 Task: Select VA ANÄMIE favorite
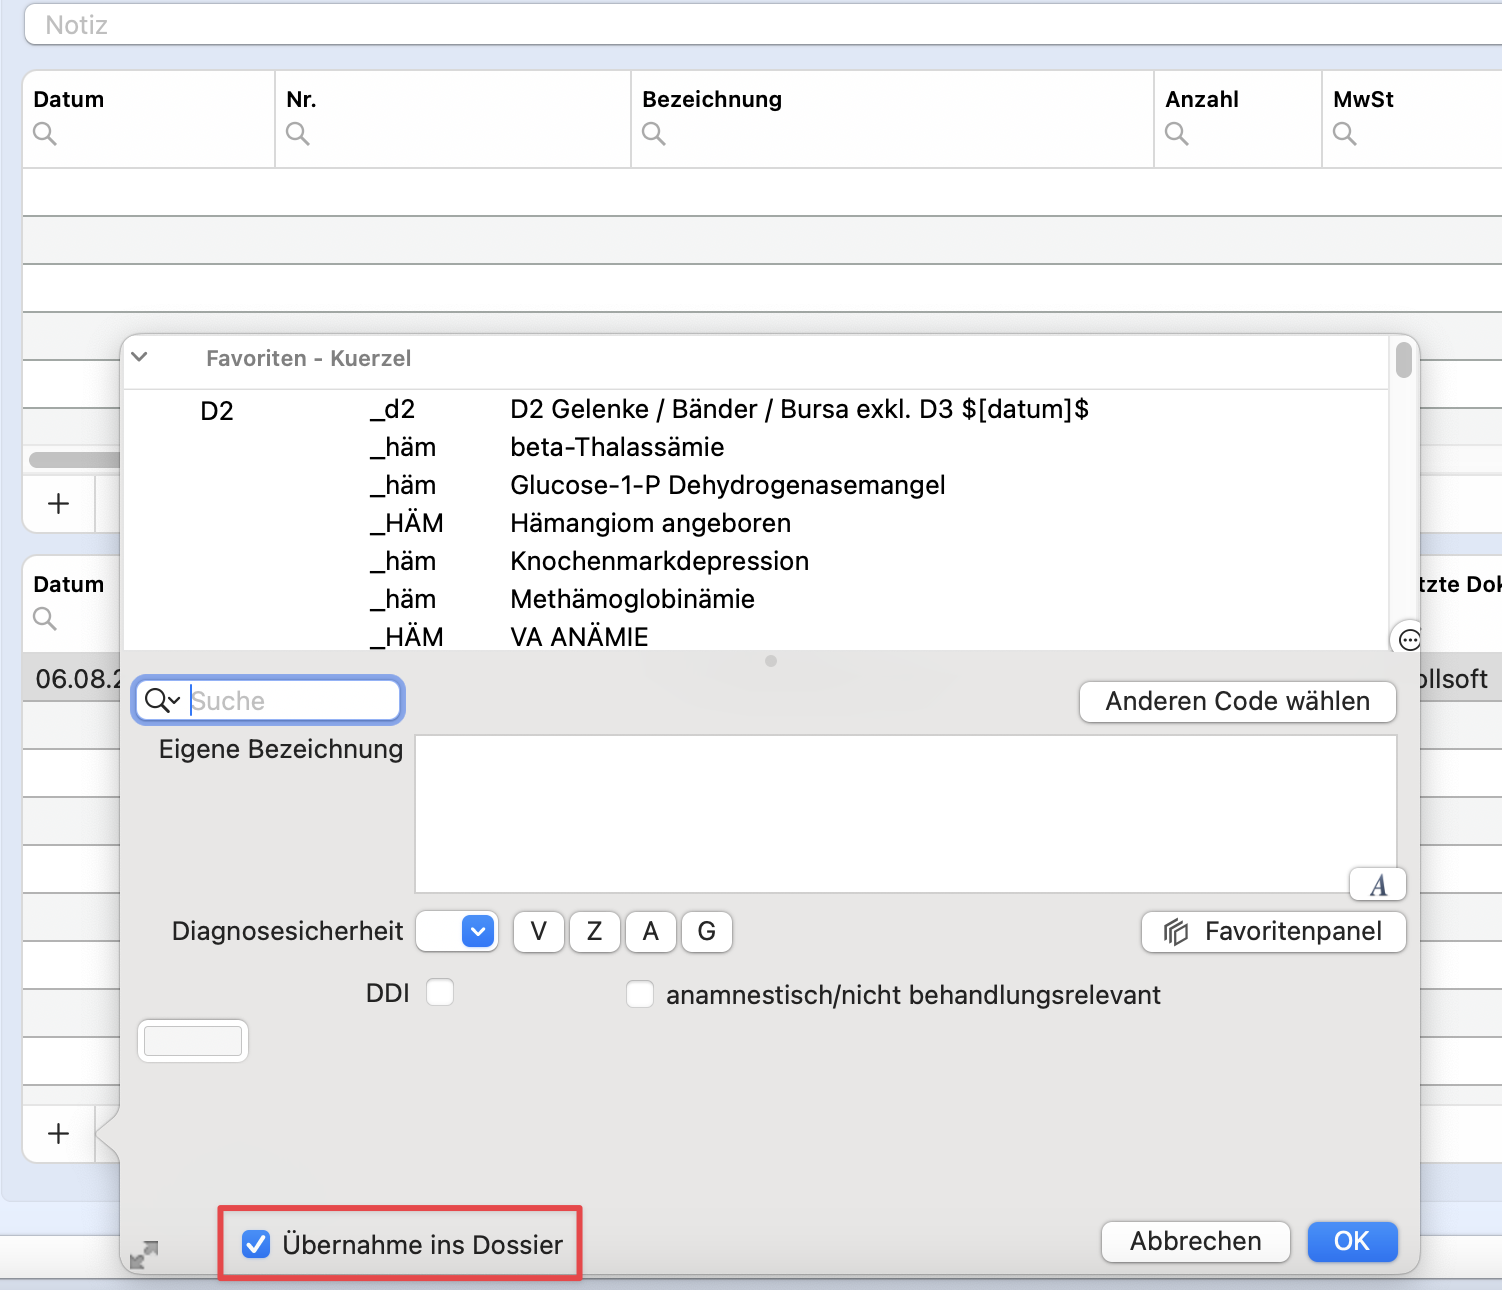point(579,636)
